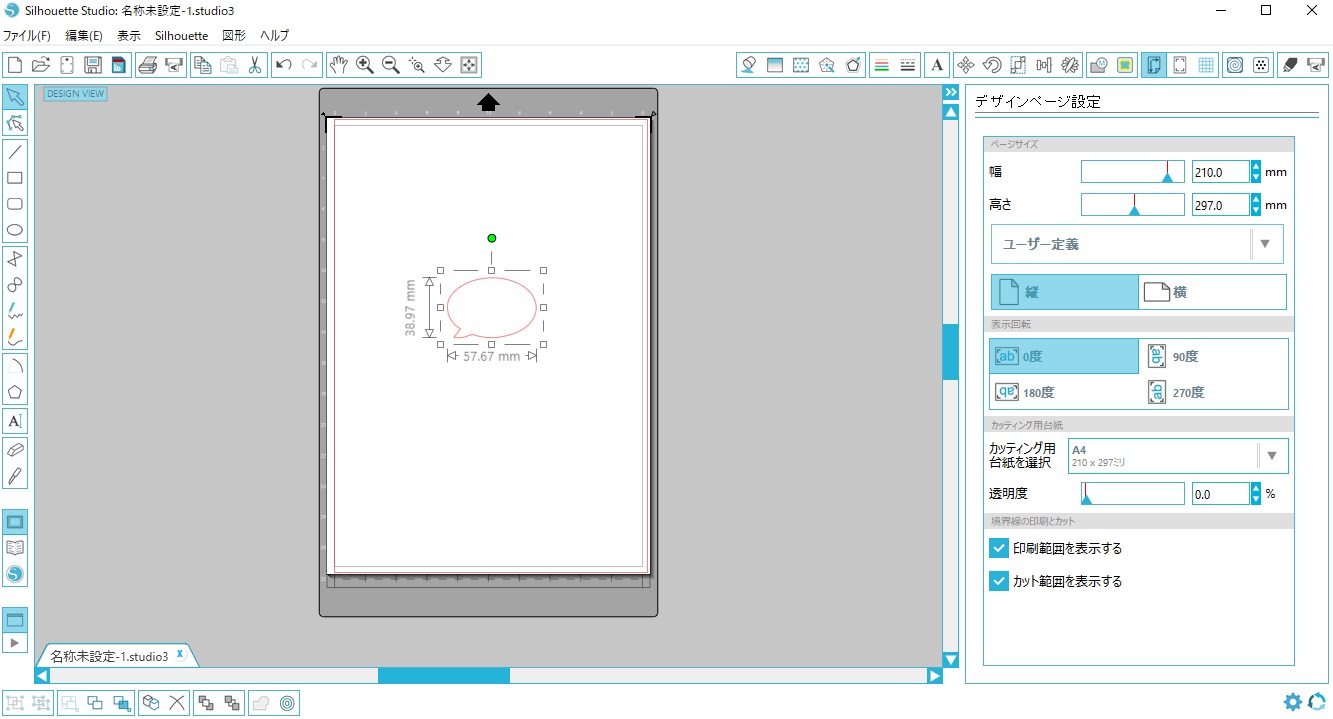This screenshot has height=719, width=1333.
Task: Pick the Draw Ellipse tool
Action: 15,230
